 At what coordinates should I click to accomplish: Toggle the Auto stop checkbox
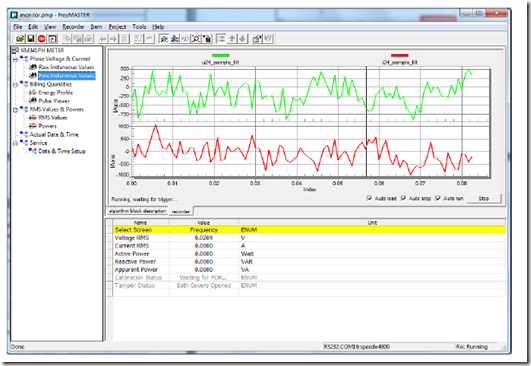pos(403,198)
